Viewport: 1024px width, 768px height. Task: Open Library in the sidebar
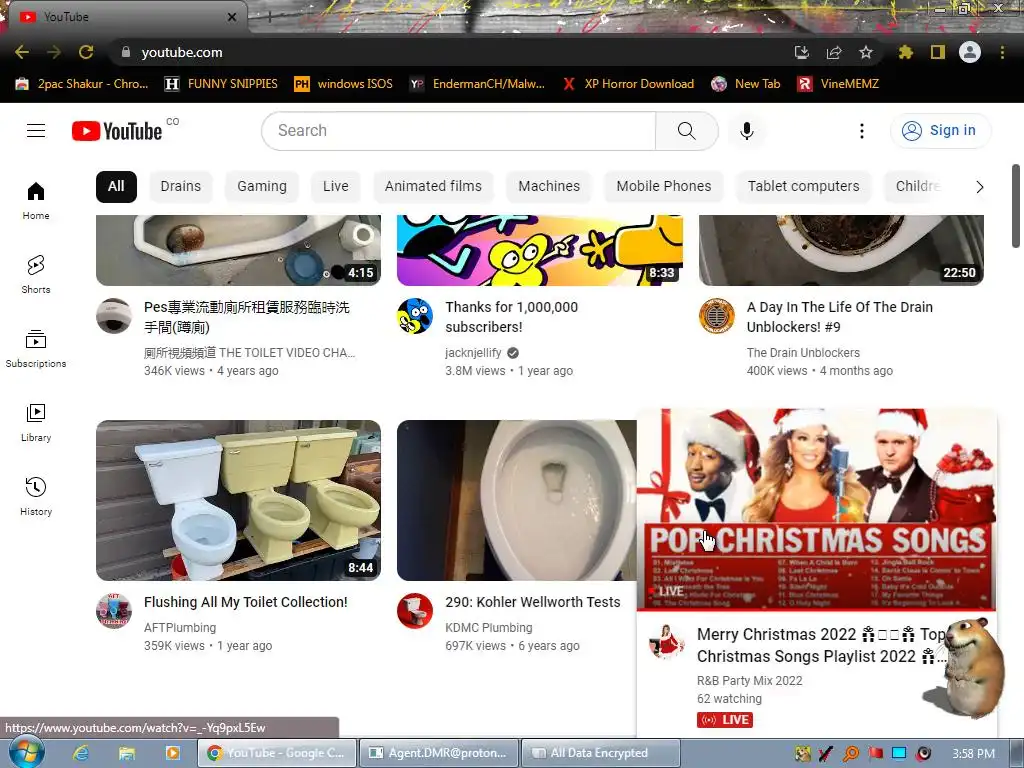pyautogui.click(x=36, y=423)
